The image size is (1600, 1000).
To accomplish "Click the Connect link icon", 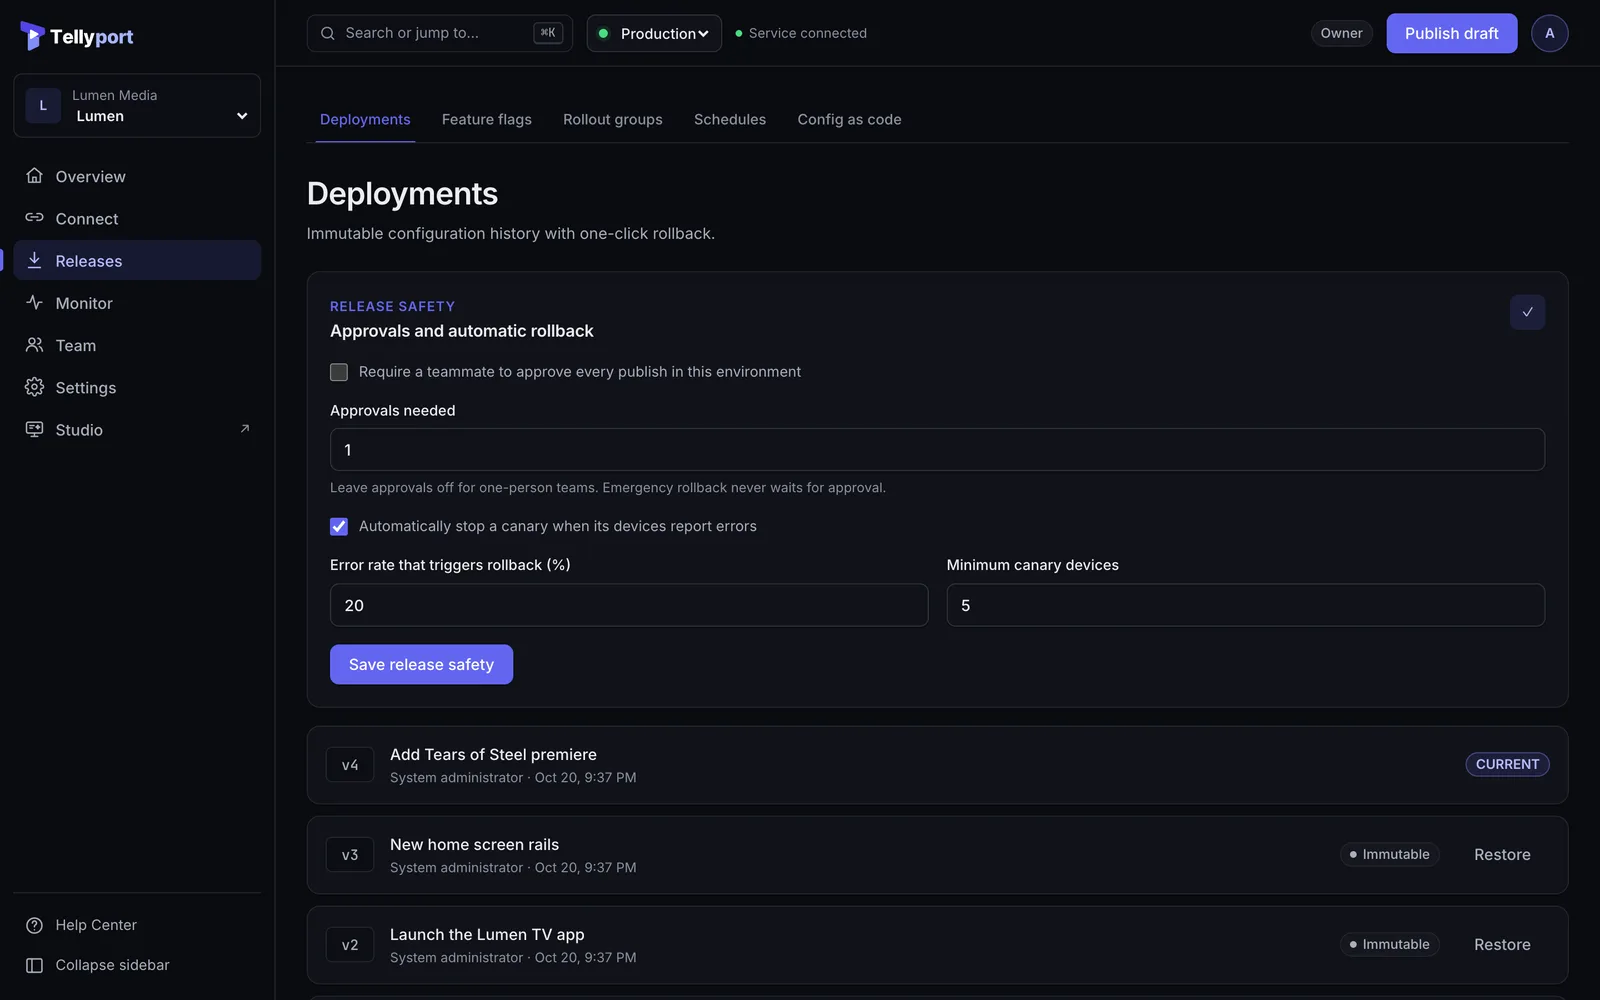I will [34, 218].
